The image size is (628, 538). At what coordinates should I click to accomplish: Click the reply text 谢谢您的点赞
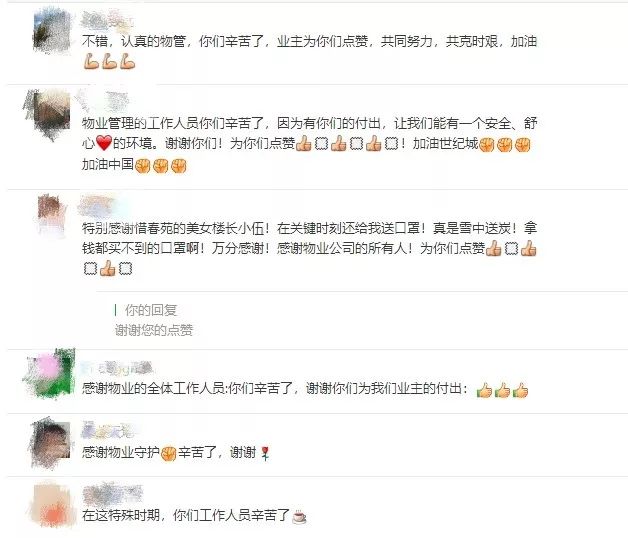[154, 330]
